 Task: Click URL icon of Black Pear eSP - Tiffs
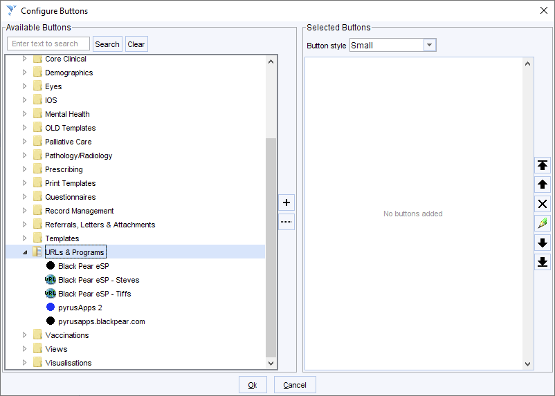coord(51,293)
